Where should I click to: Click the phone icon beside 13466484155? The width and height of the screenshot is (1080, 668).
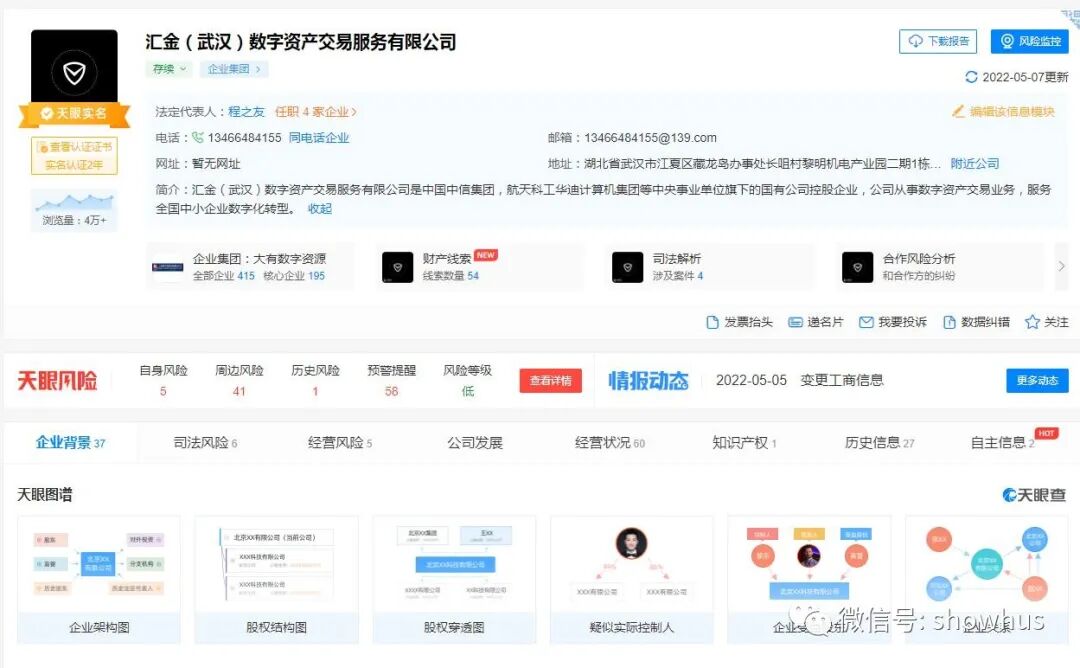click(x=198, y=138)
